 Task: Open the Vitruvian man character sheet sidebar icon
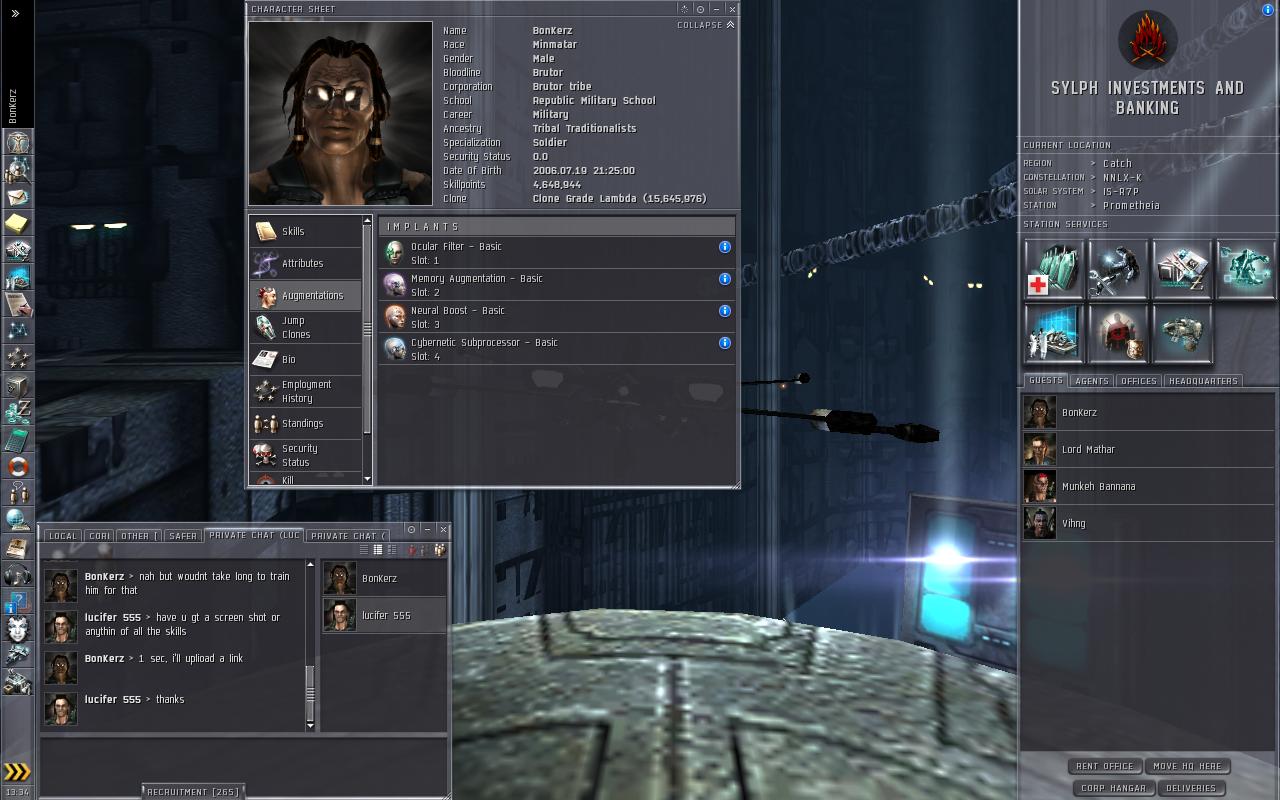[x=17, y=142]
